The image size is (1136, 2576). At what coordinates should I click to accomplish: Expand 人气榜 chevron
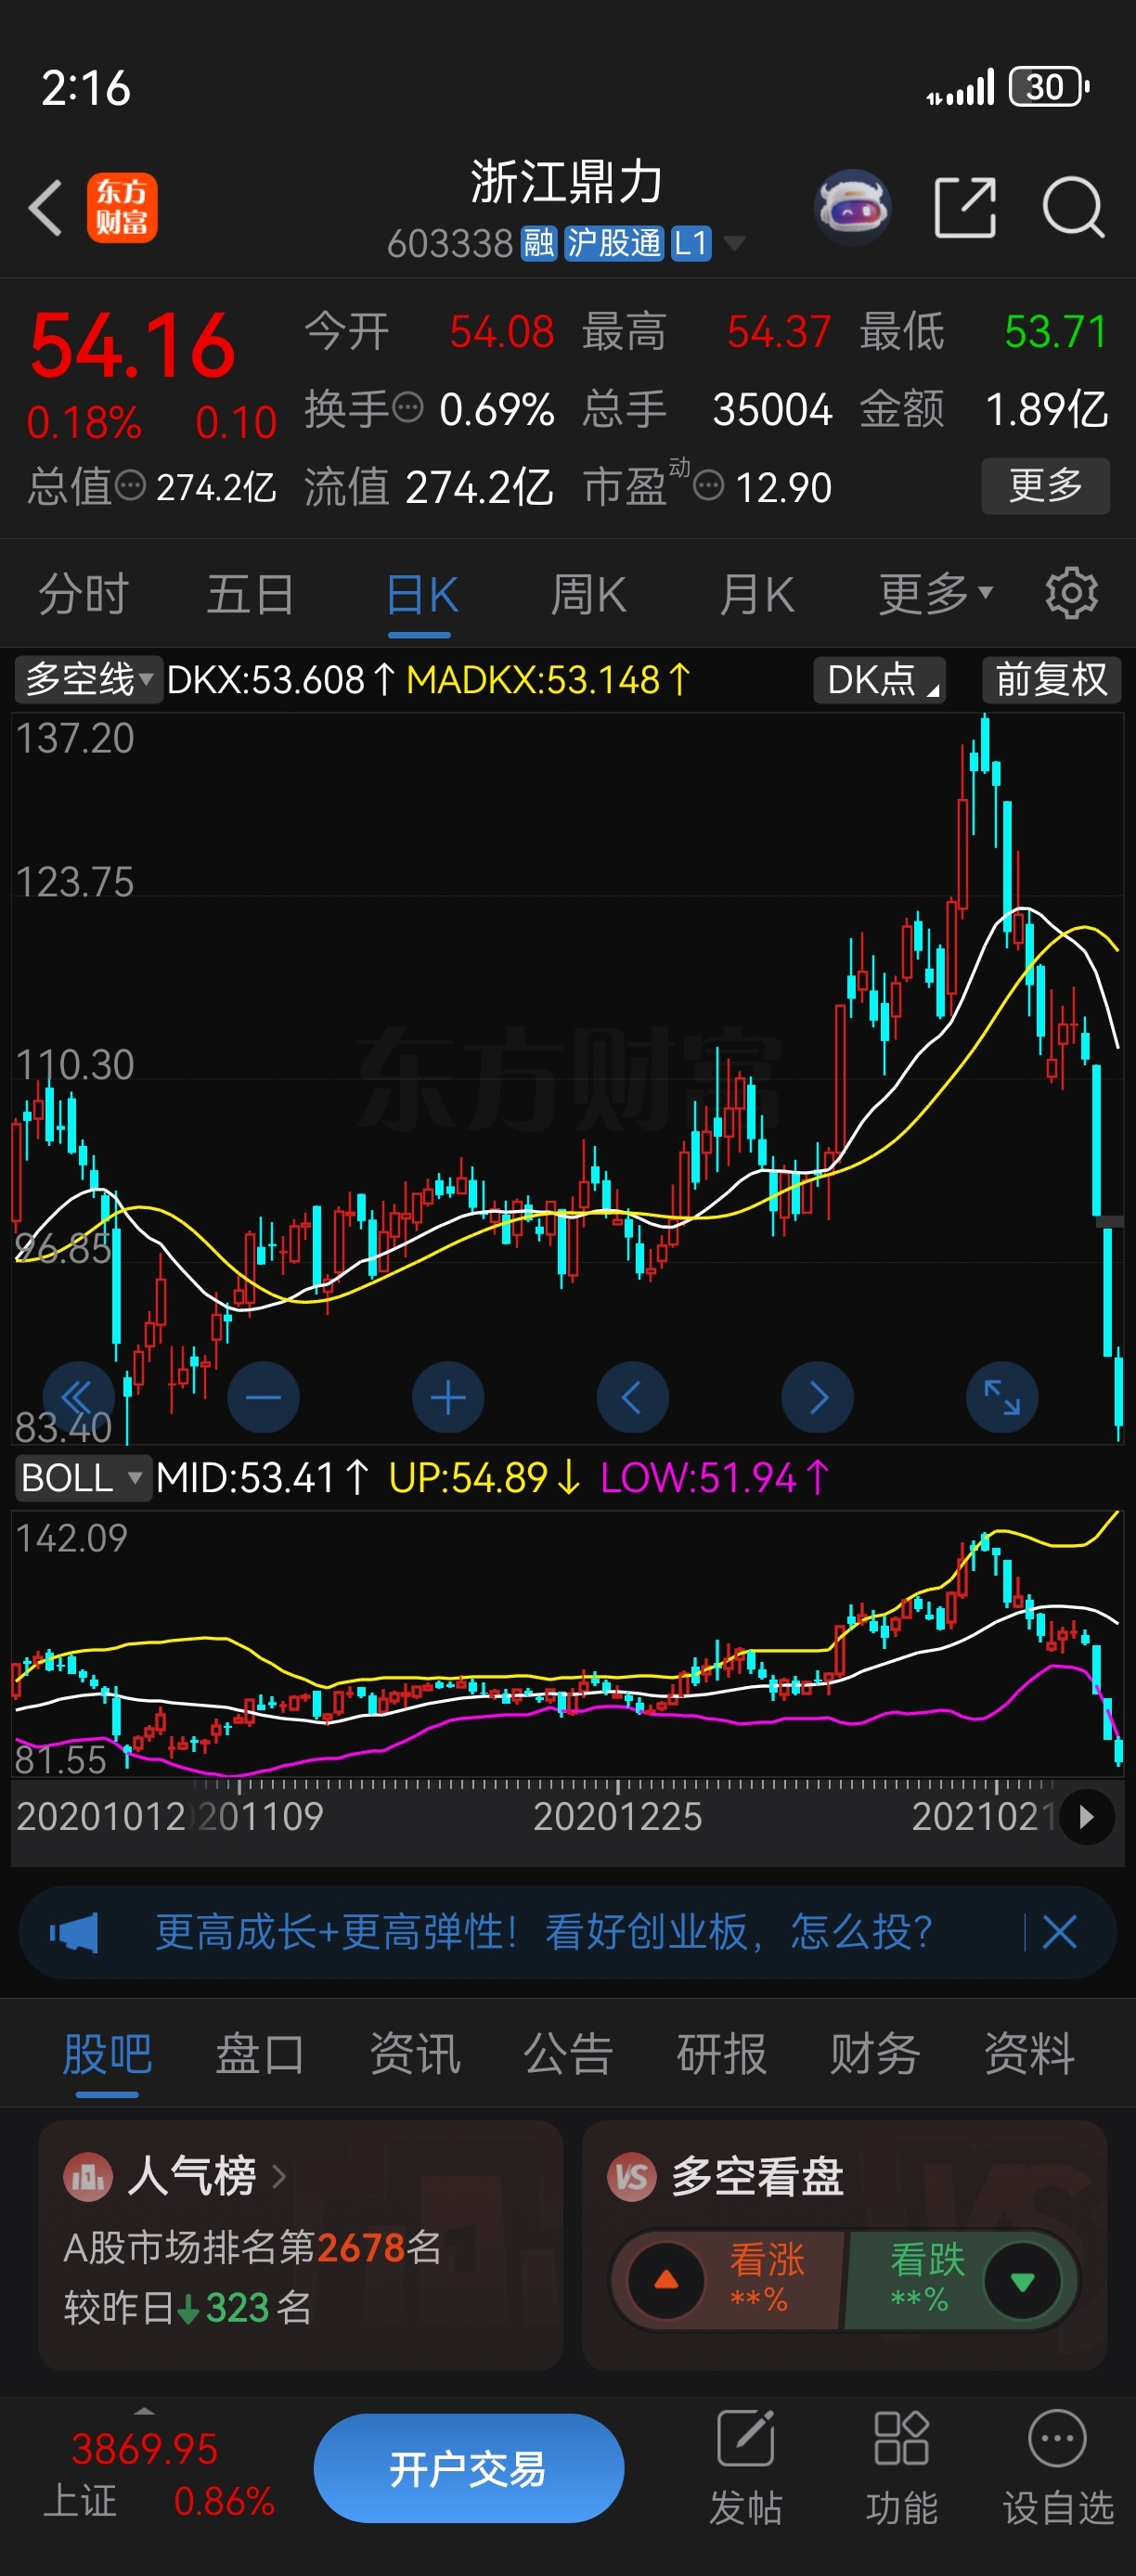[x=279, y=2176]
